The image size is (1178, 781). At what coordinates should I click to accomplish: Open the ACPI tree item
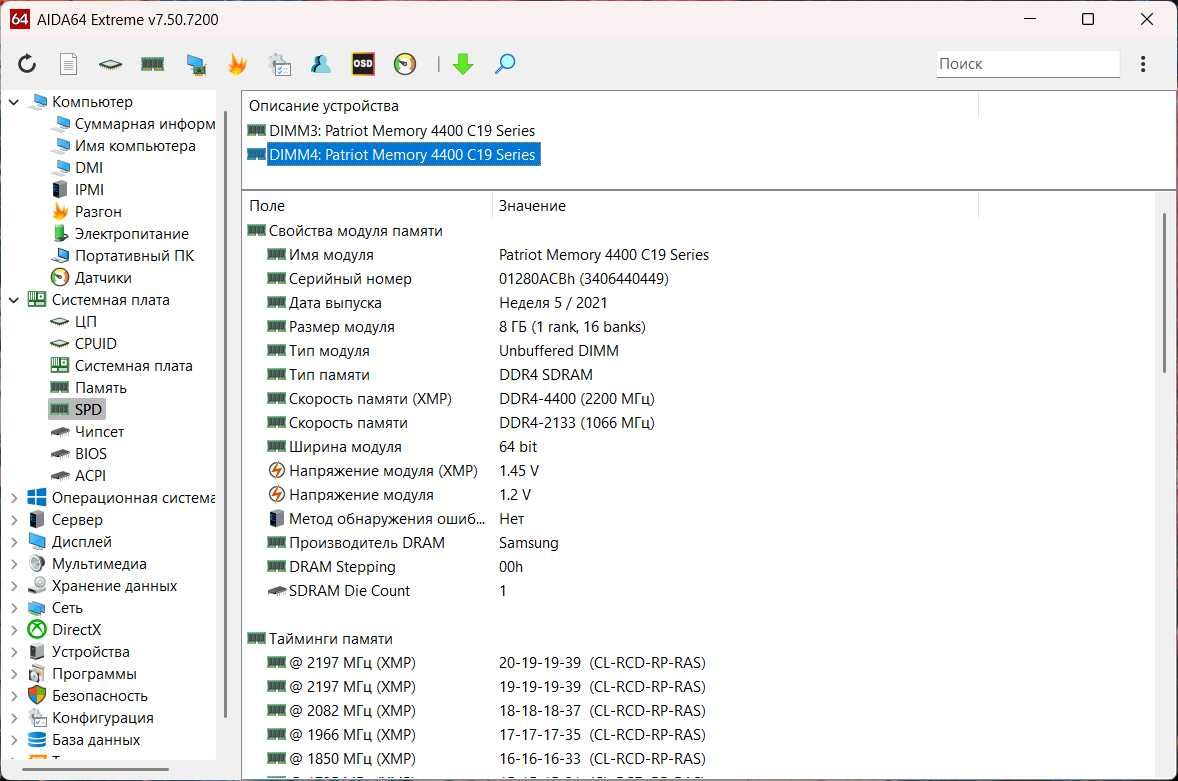78,475
